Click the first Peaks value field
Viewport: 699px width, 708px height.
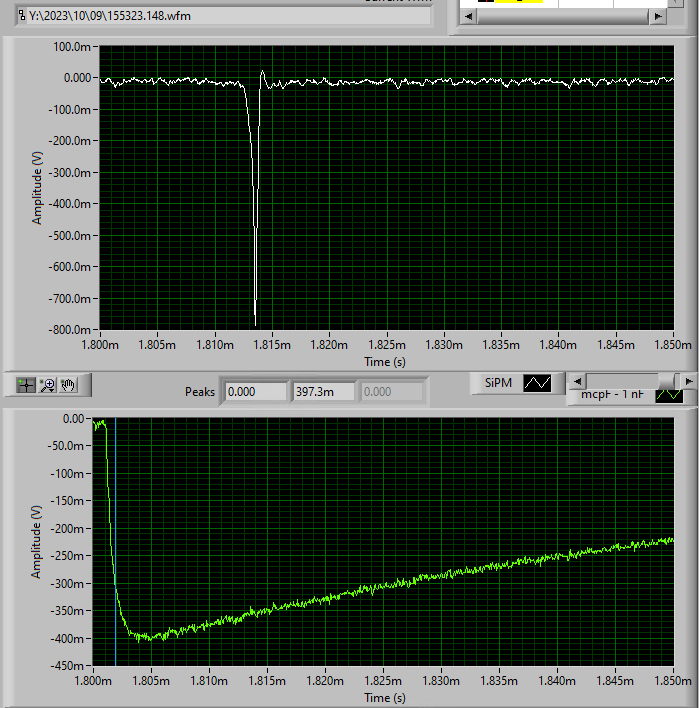click(256, 391)
